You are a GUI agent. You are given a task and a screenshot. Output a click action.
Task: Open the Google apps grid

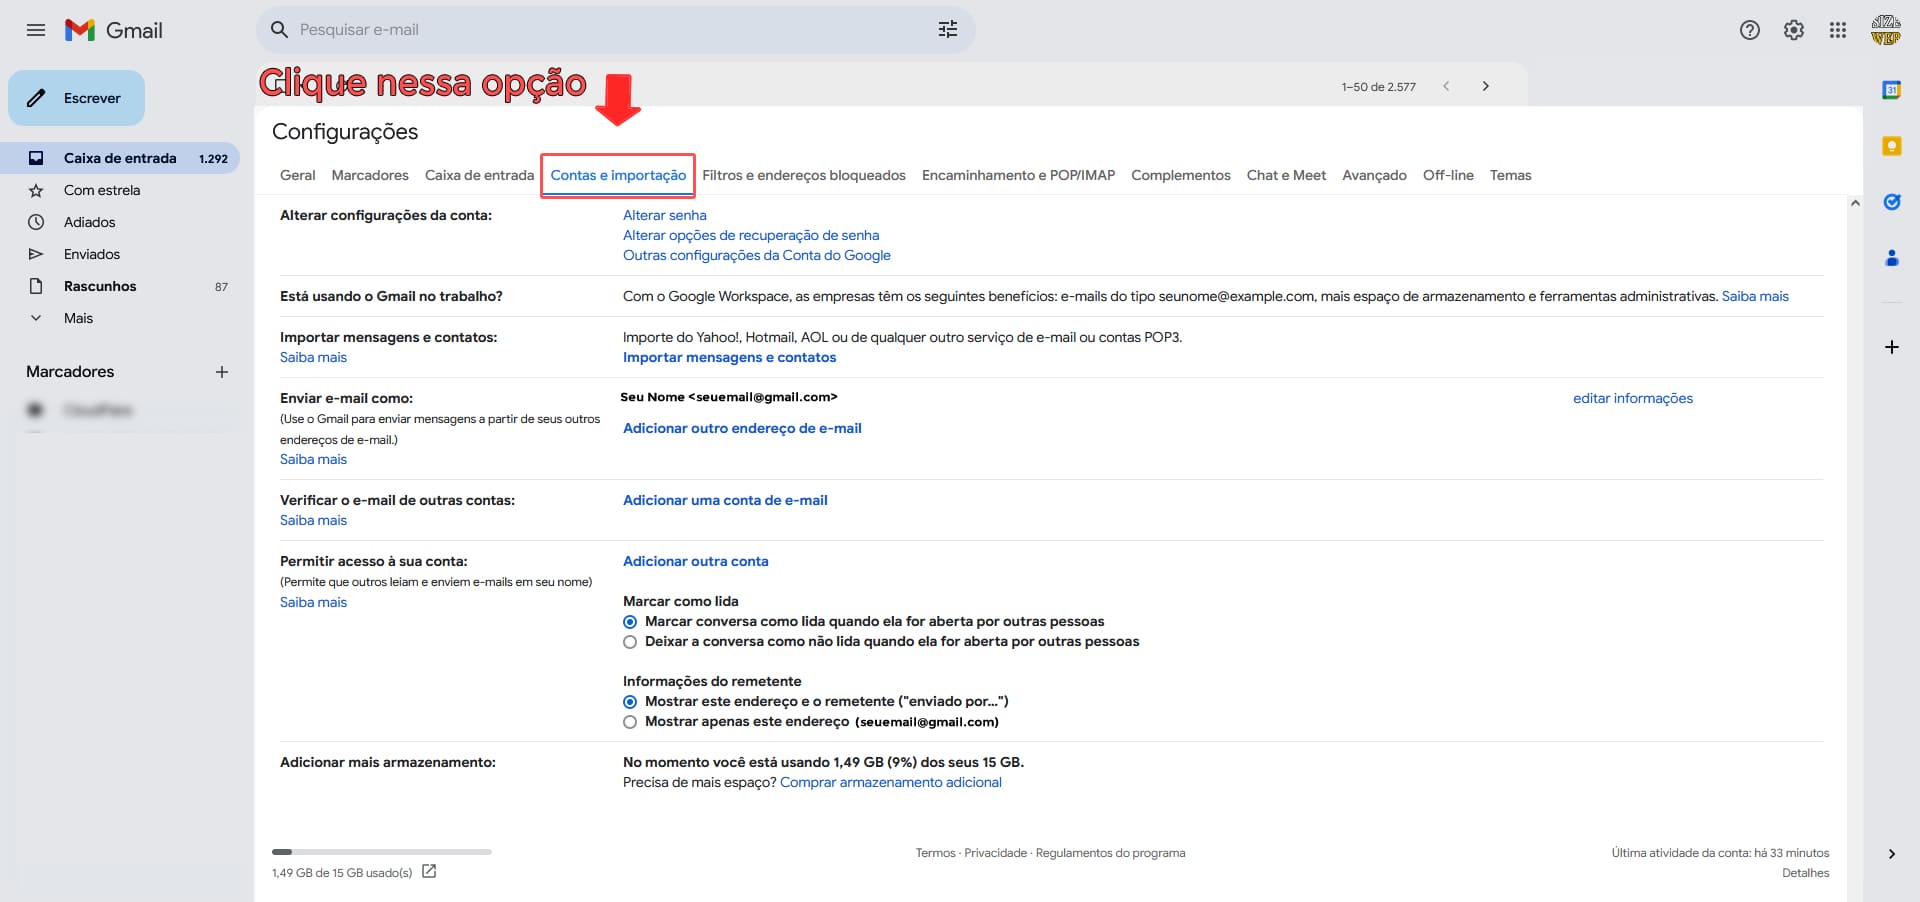pos(1837,30)
